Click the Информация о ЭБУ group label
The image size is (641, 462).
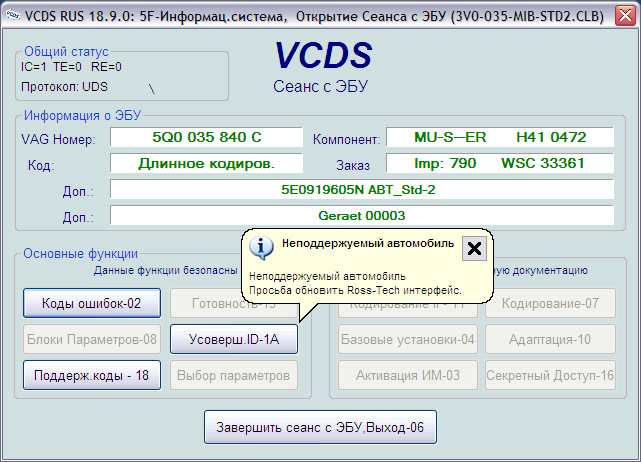tap(82, 115)
